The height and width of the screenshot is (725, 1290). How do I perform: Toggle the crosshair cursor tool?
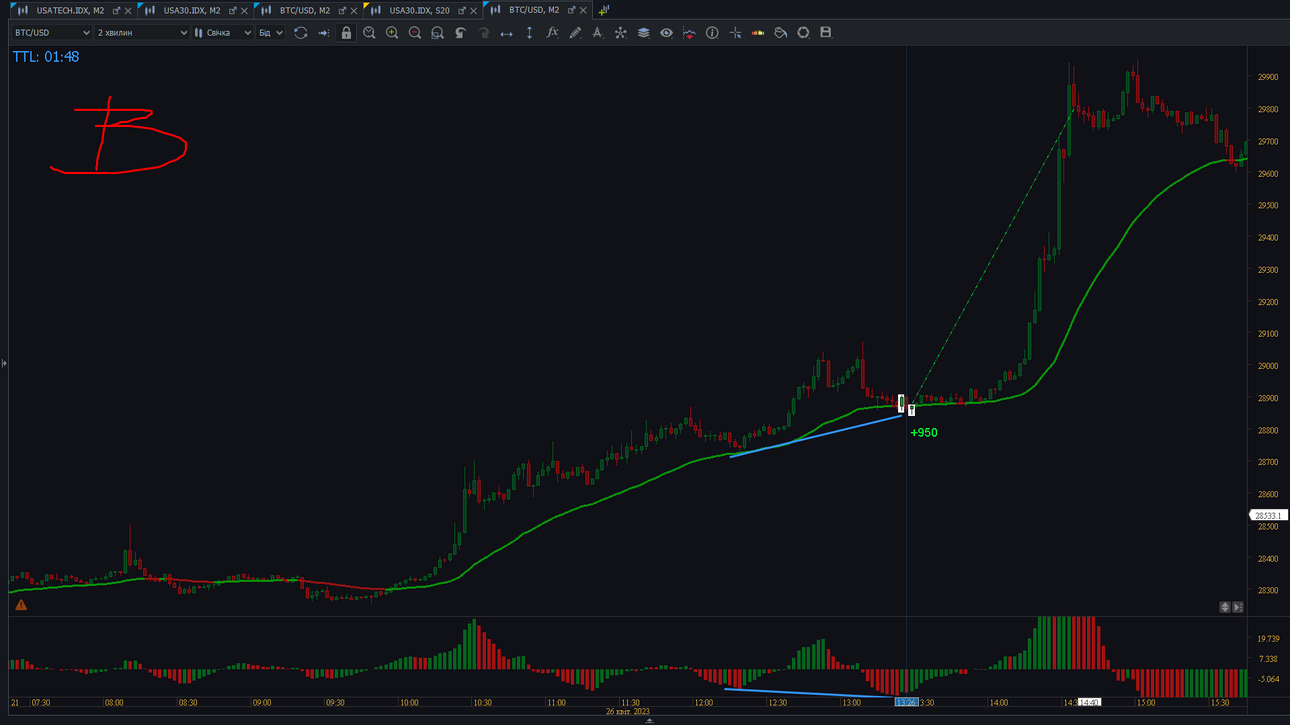[735, 33]
